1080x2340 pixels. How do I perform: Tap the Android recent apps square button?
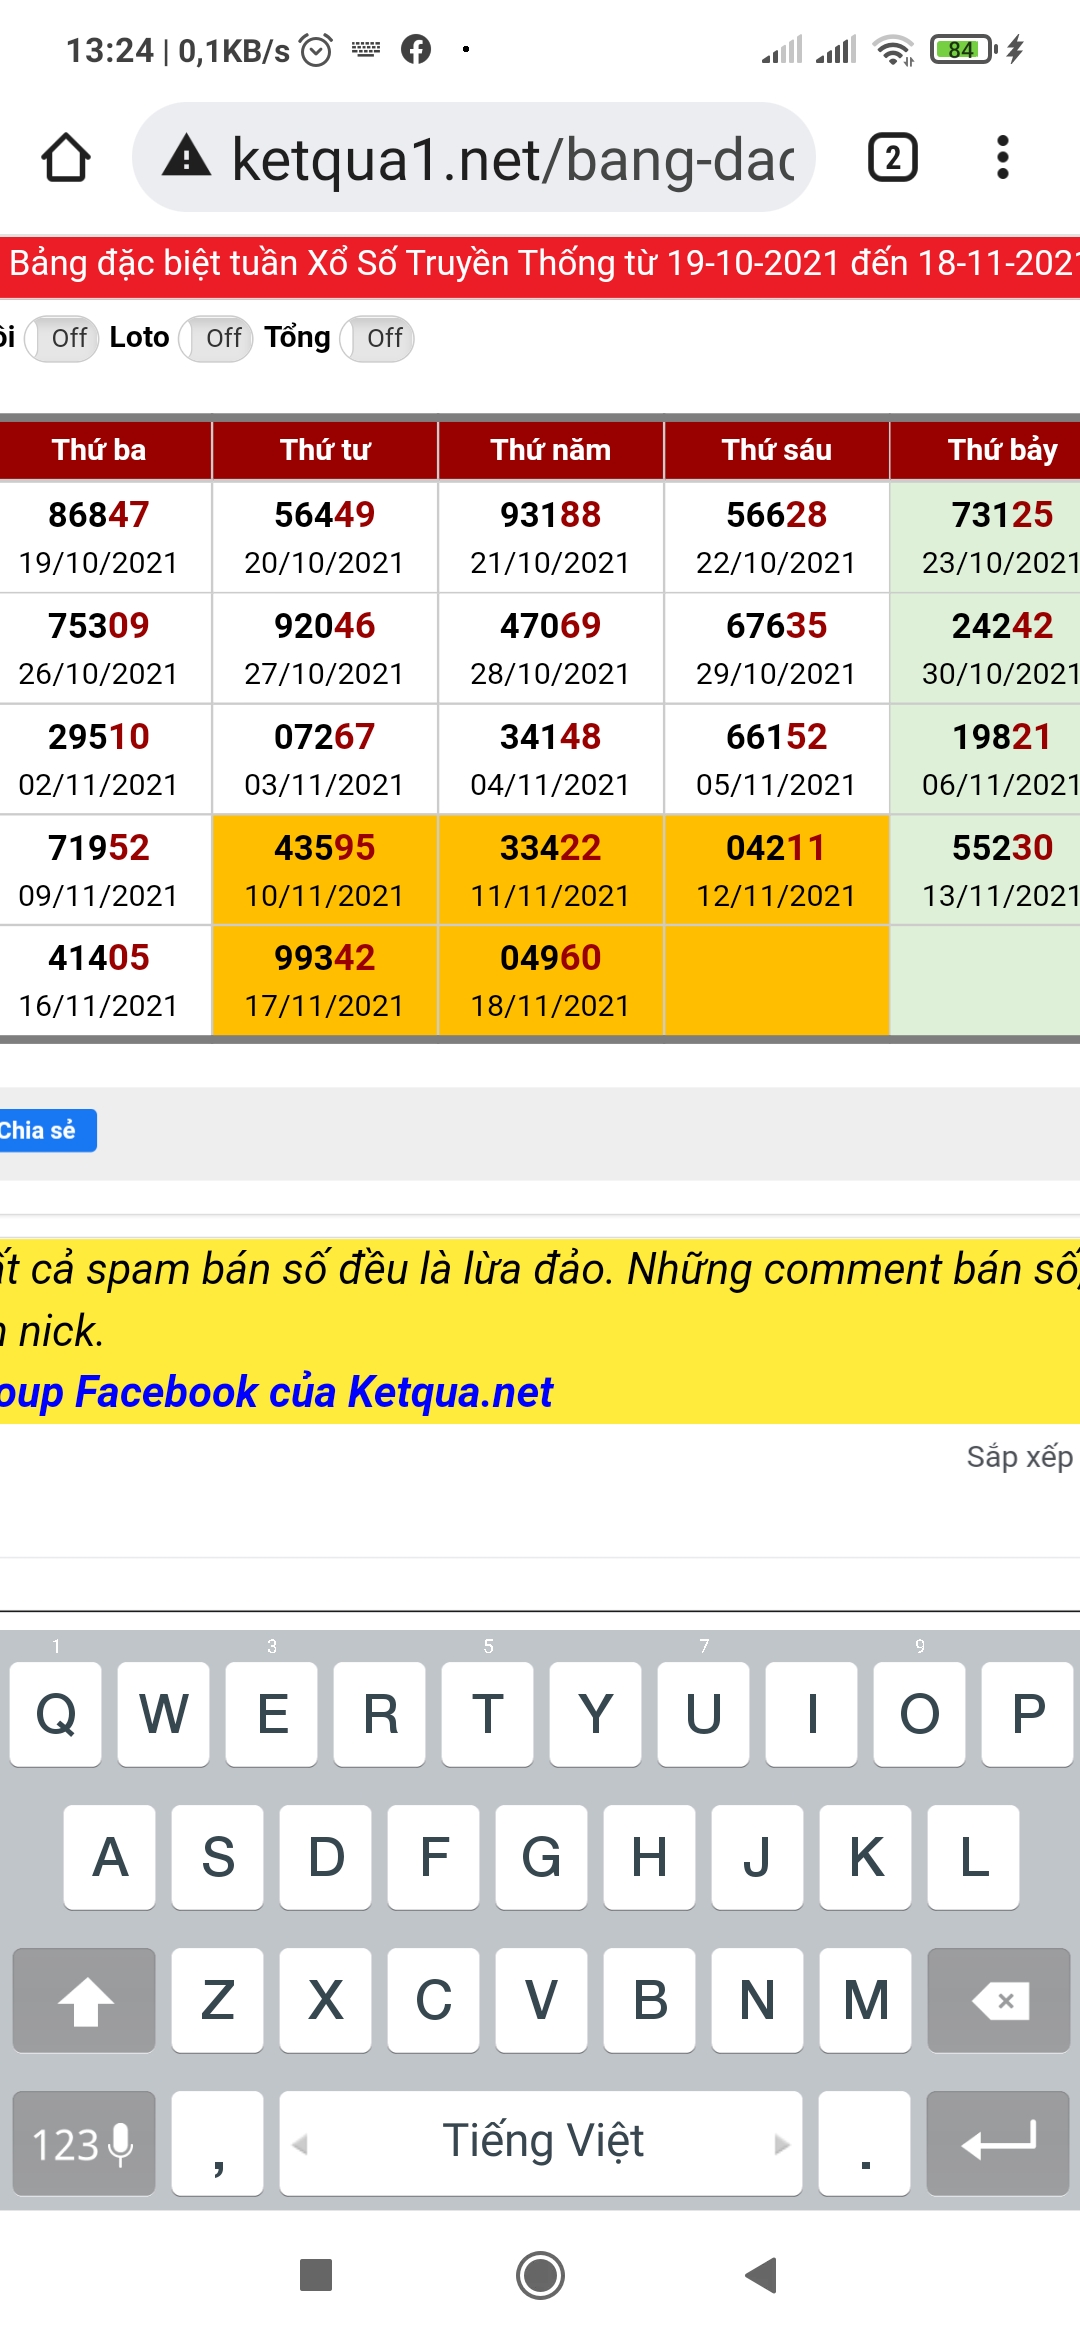click(x=316, y=2275)
